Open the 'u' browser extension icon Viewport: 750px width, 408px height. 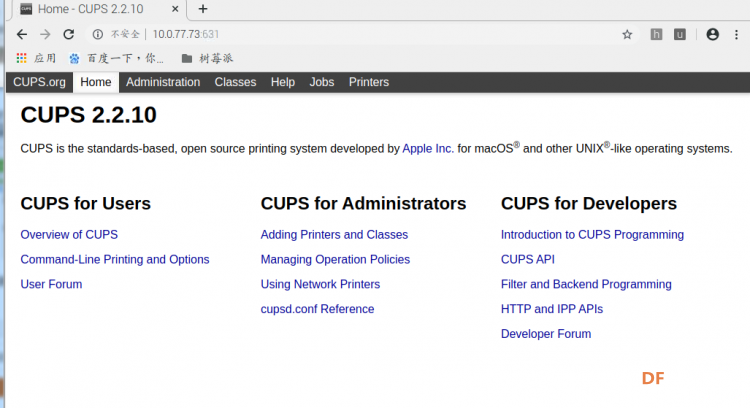(x=680, y=34)
